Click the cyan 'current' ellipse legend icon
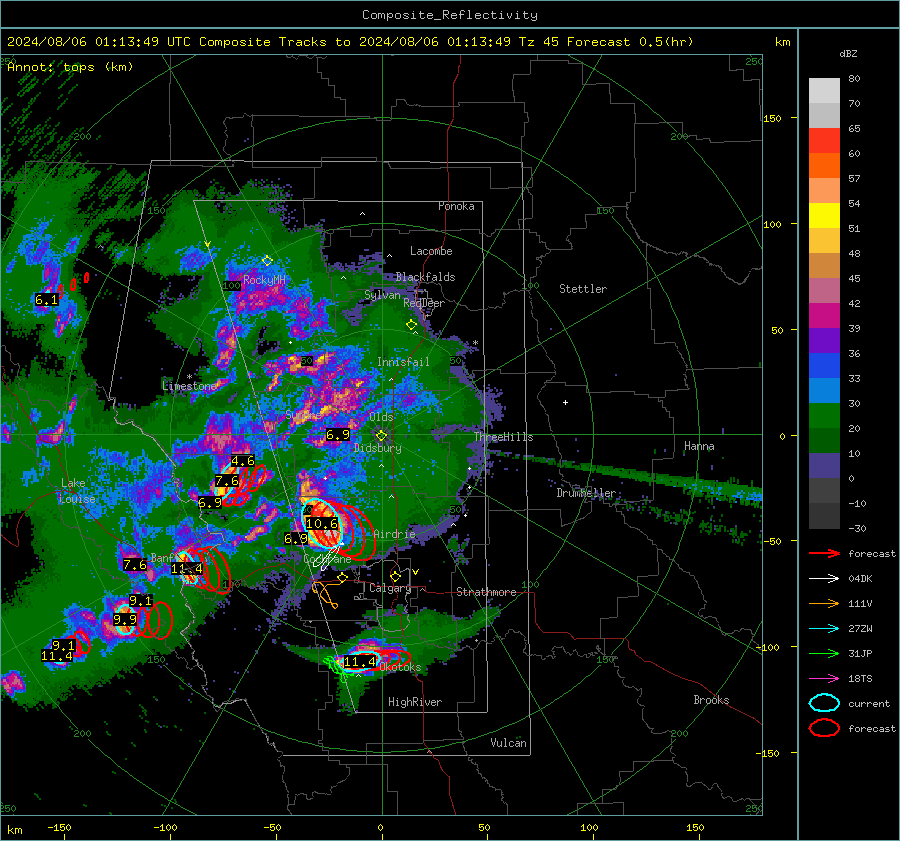 coord(824,703)
